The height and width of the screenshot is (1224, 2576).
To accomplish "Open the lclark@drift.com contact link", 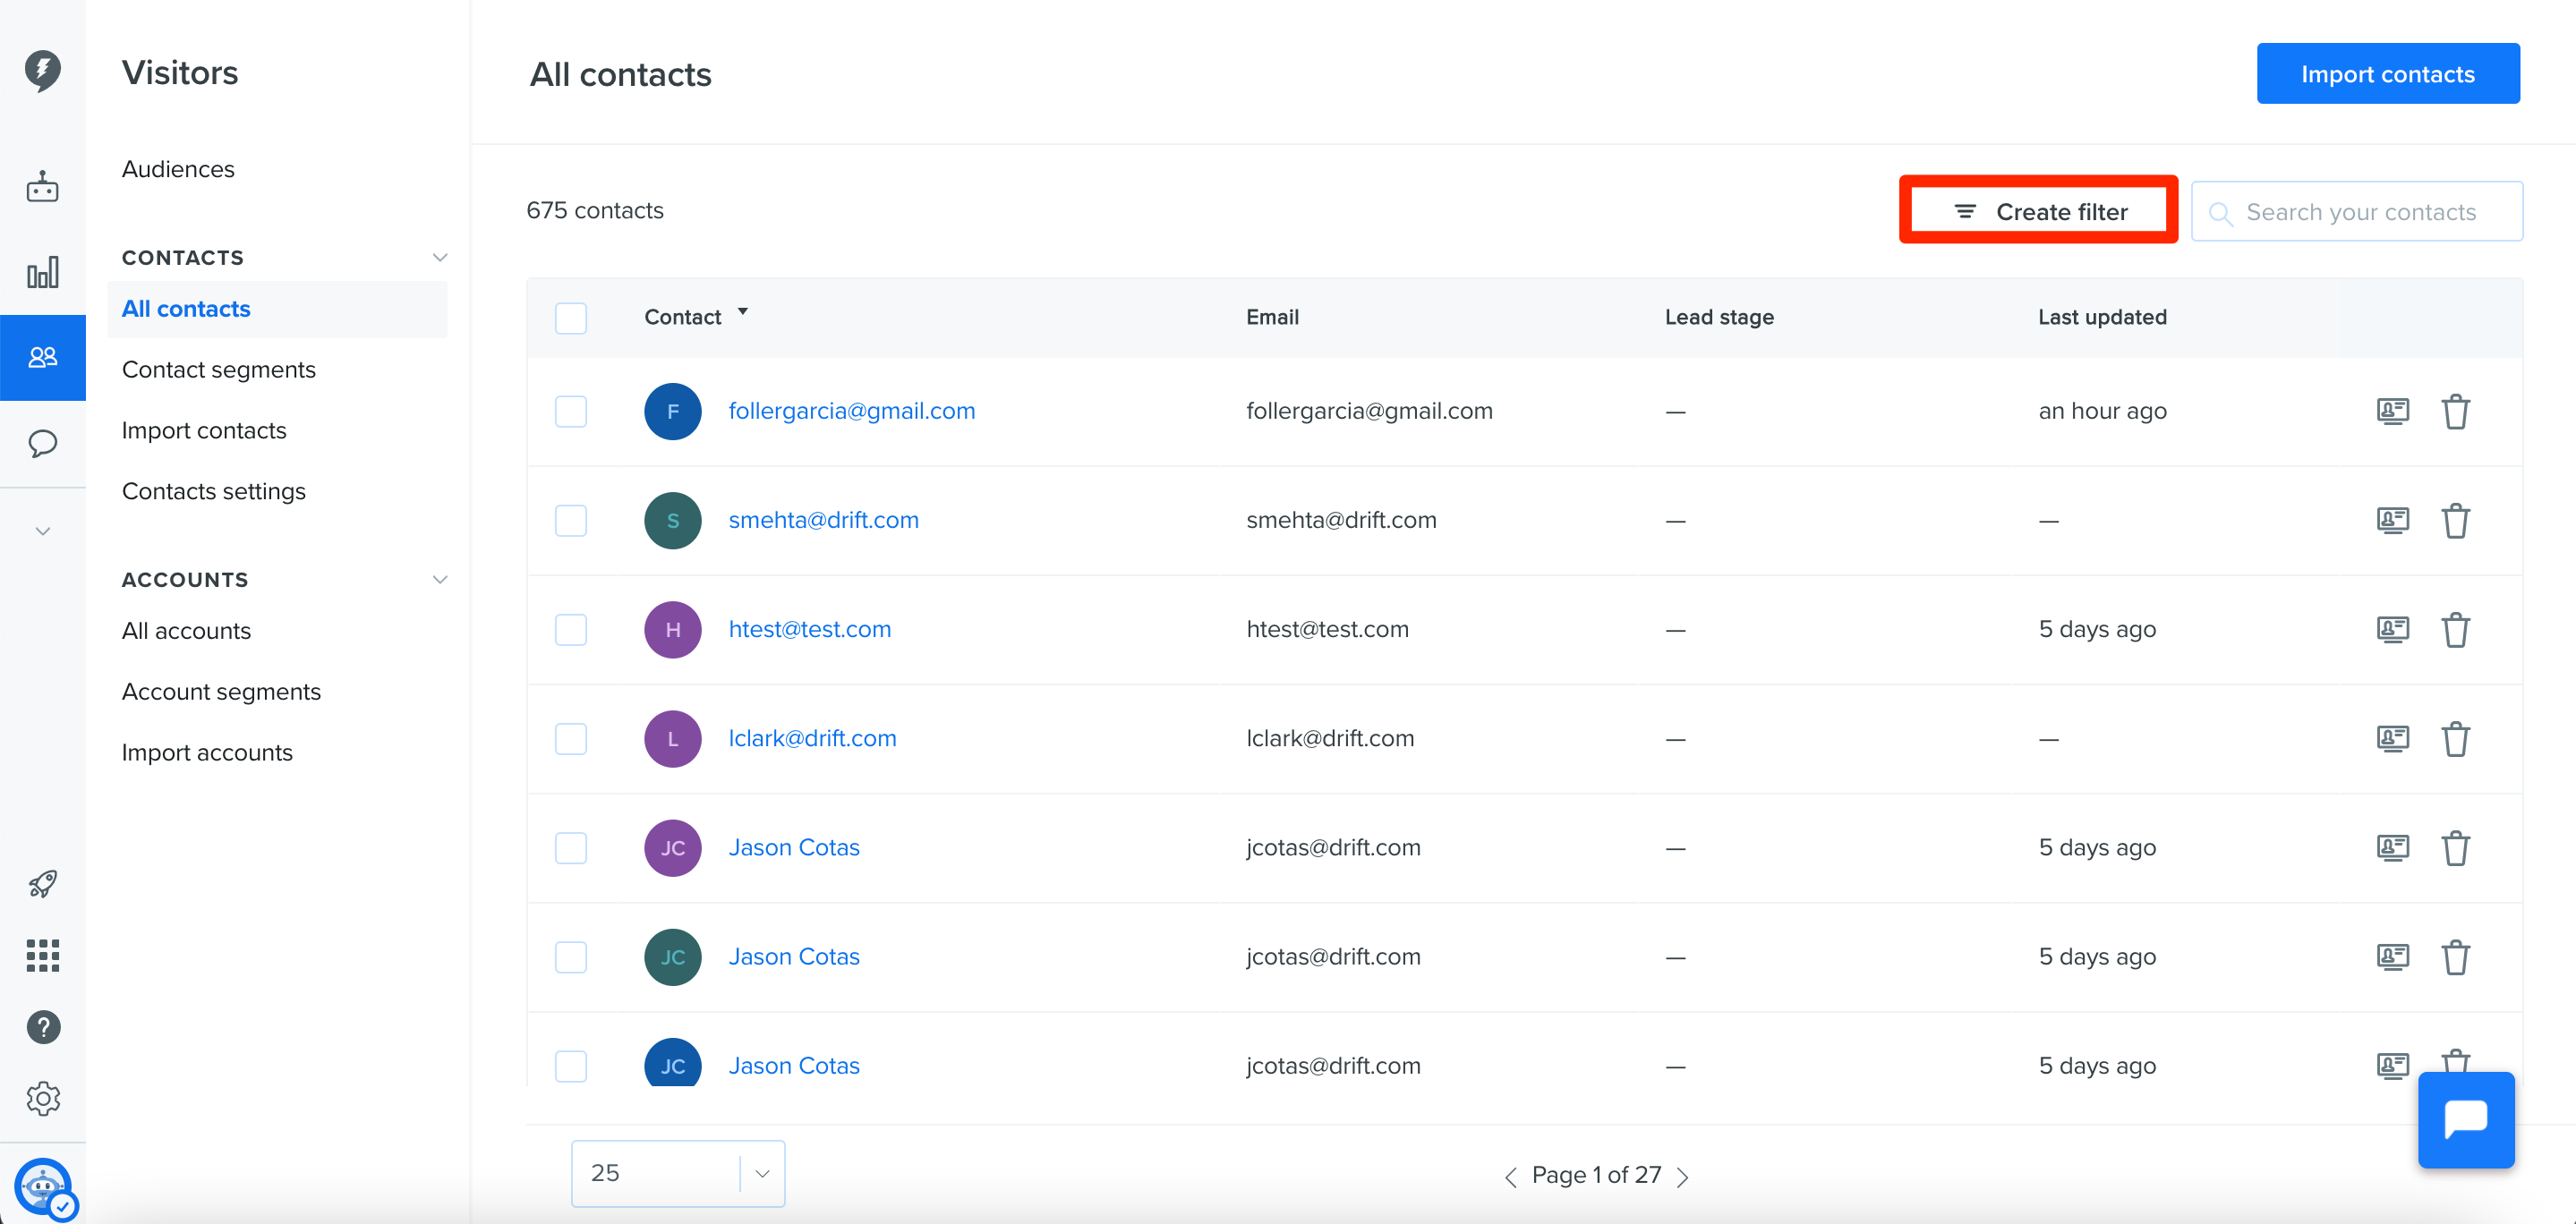I will 812,738.
